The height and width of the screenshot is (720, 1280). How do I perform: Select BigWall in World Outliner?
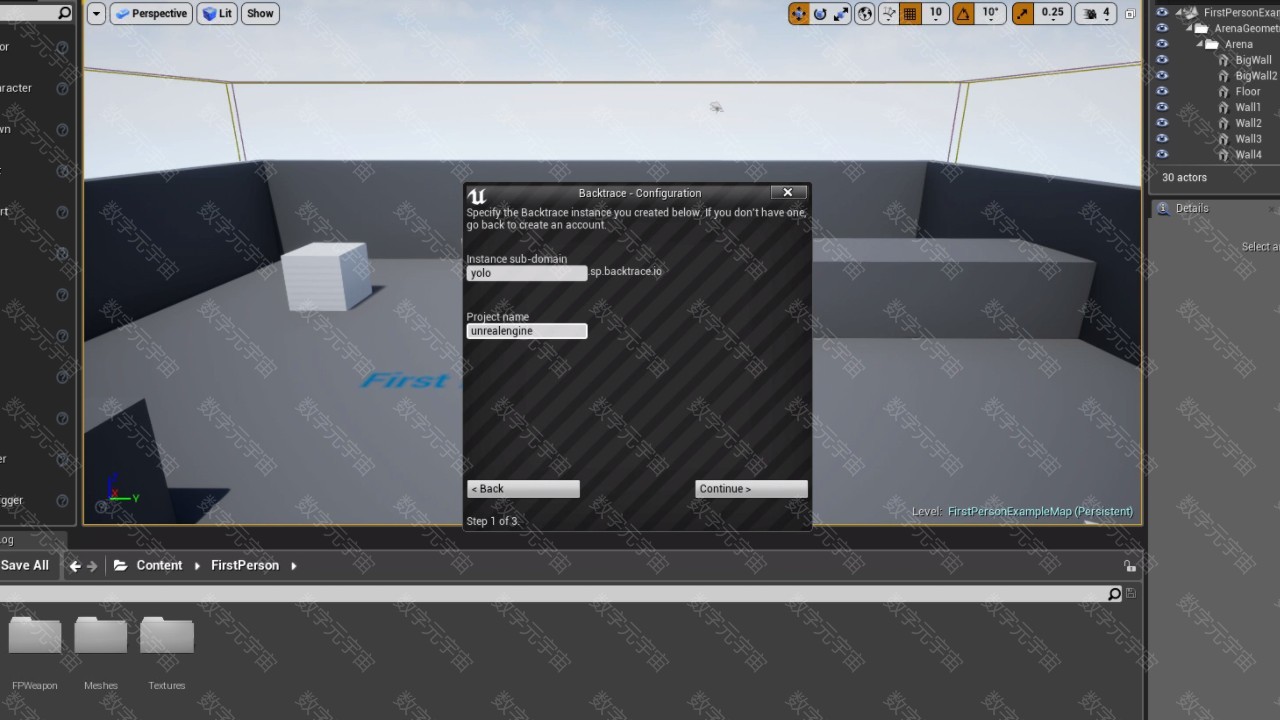(1253, 60)
